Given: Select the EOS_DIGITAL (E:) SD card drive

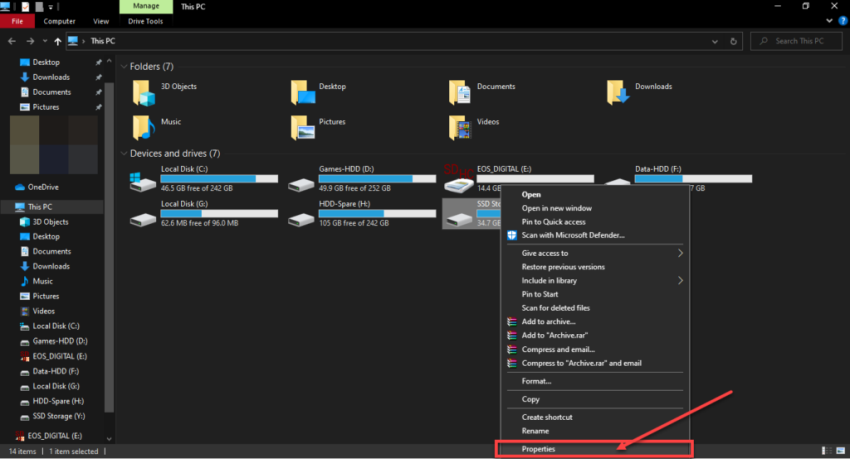Looking at the screenshot, I should [x=459, y=179].
